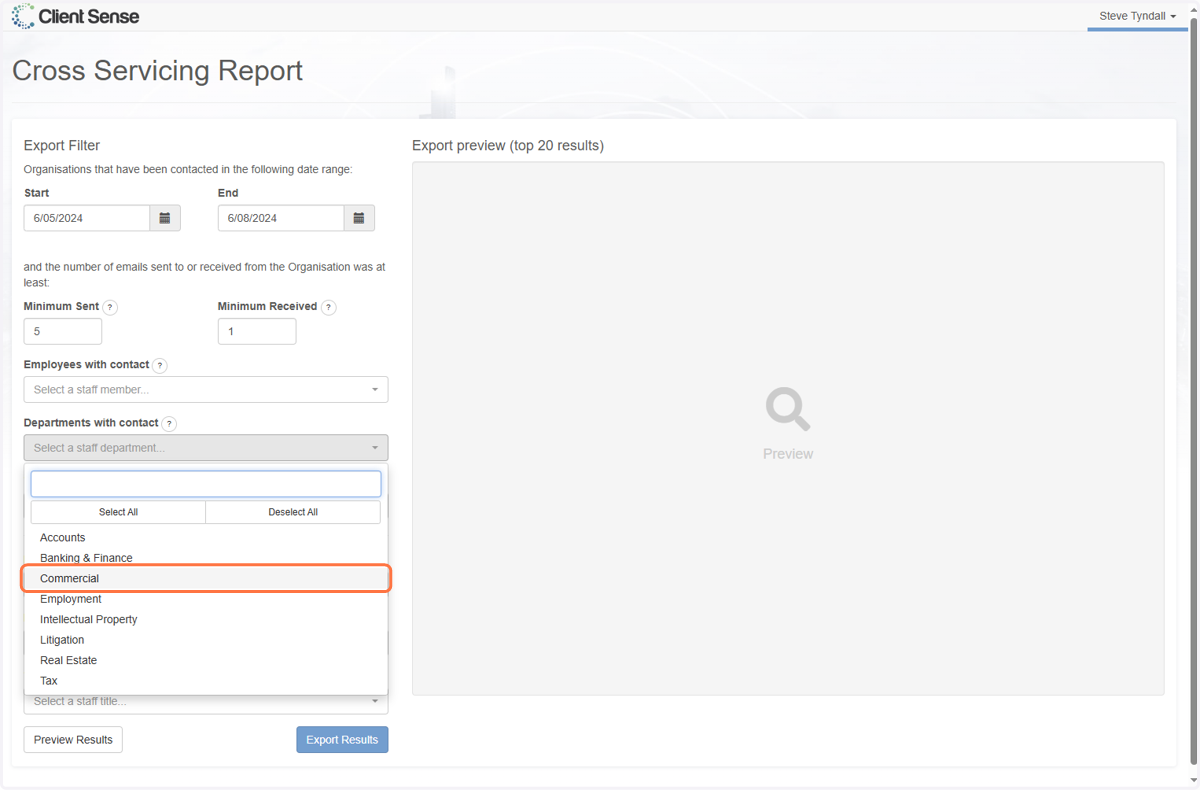The height and width of the screenshot is (790, 1200).
Task: Select the Employment department option
Action: tap(206, 599)
